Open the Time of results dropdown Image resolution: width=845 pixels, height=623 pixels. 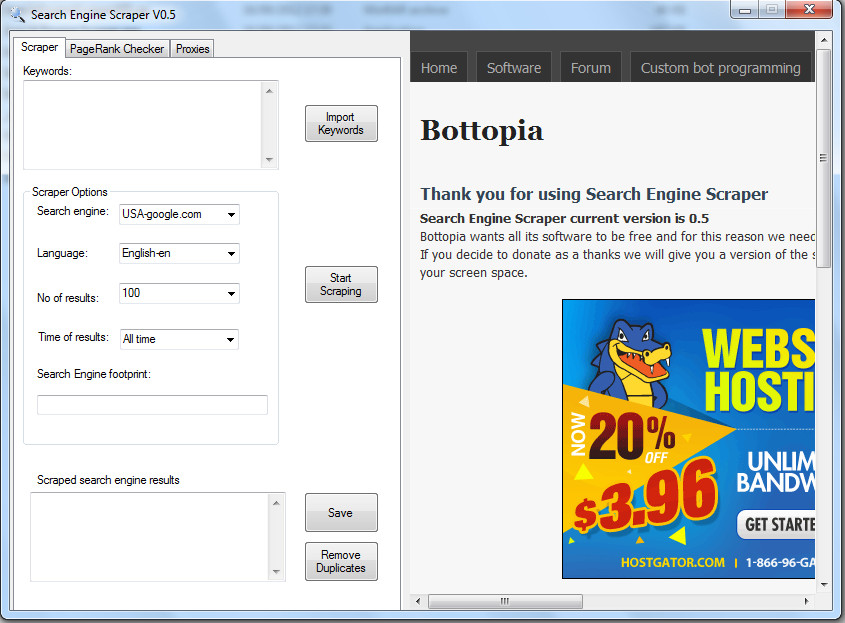point(231,340)
